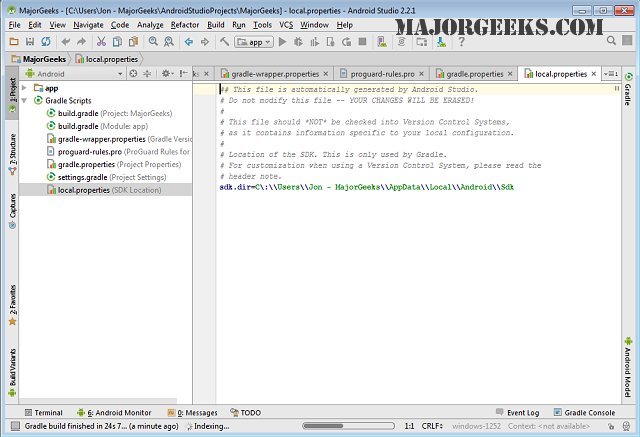This screenshot has height=437, width=640.
Task: Click the Search Everywhere magnifier
Action: [611, 40]
